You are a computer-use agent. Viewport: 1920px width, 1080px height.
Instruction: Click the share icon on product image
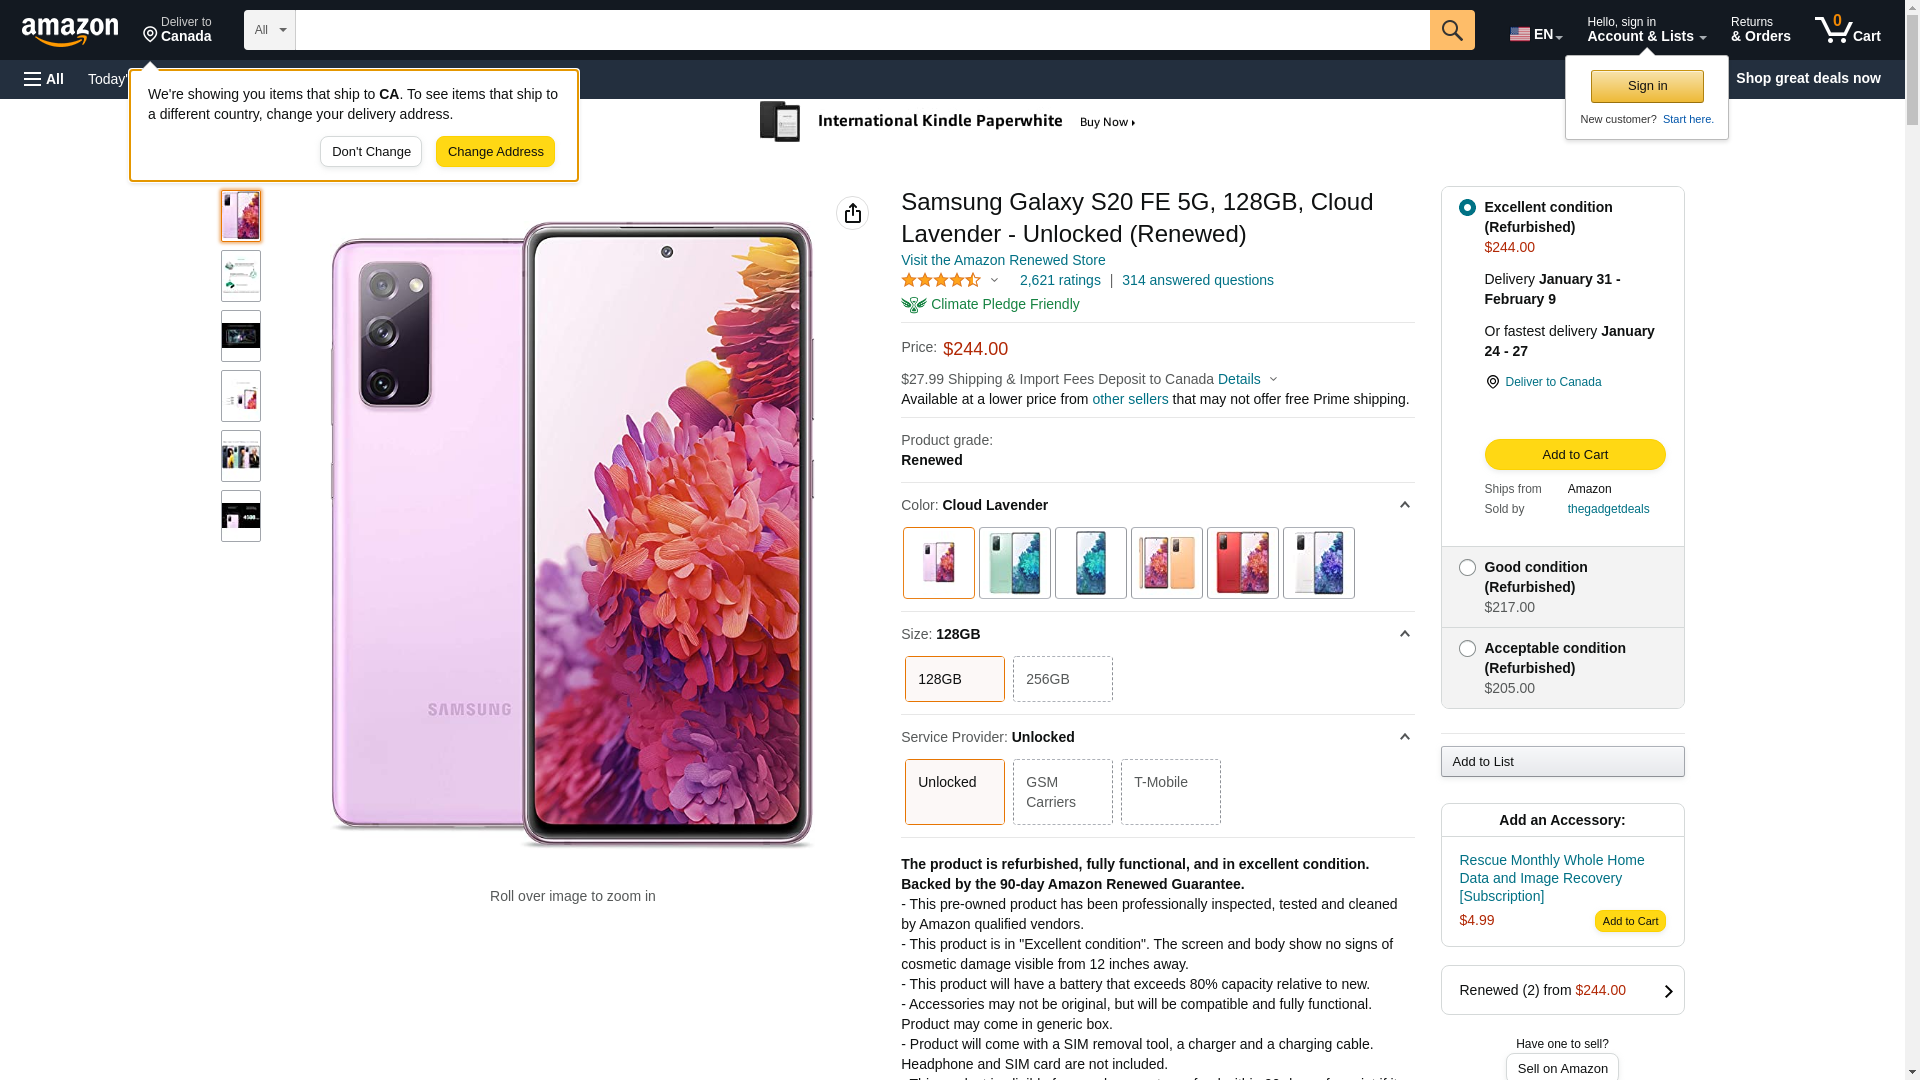[852, 213]
